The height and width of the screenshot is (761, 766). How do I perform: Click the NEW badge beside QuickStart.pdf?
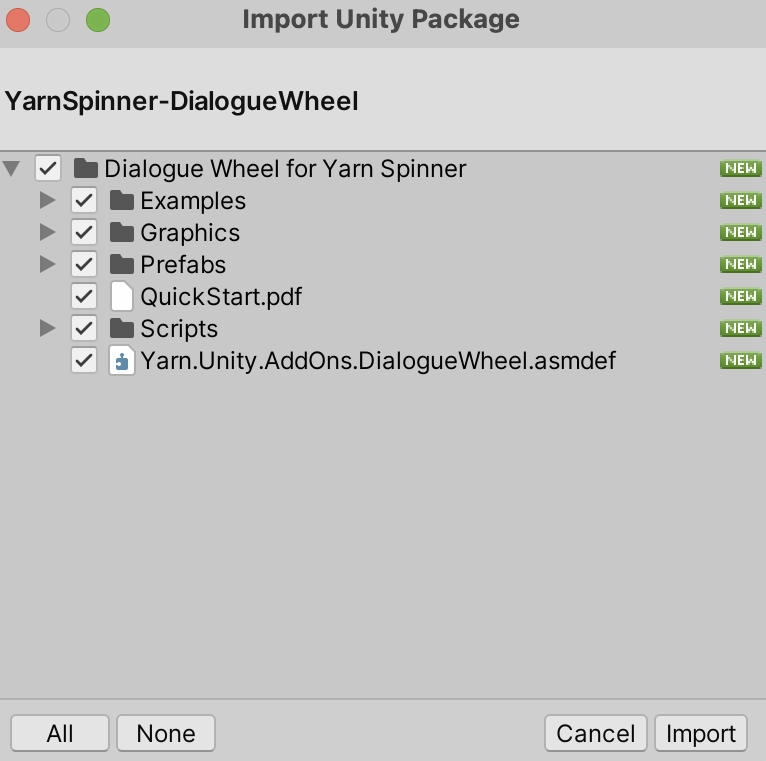(740, 296)
